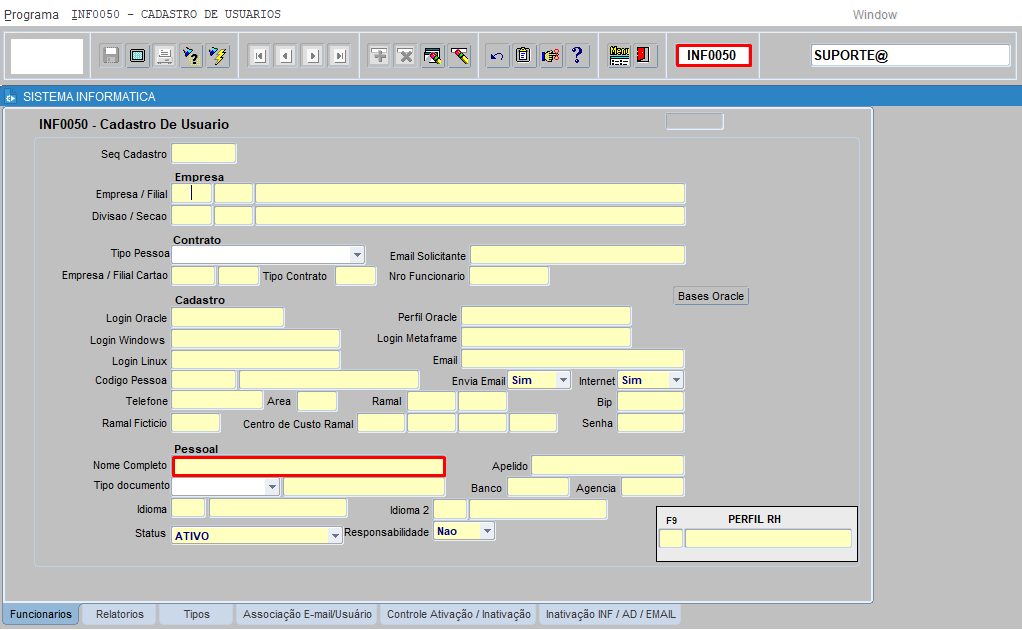1022x630 pixels.
Task: Click the Insert Record plus icon
Action: pos(379,55)
